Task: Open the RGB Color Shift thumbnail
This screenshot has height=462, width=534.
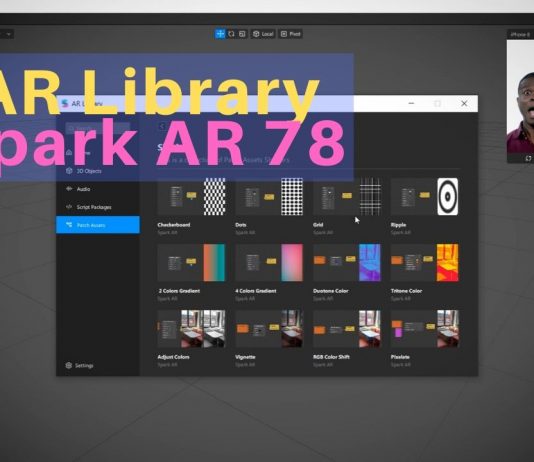Action: pos(347,329)
